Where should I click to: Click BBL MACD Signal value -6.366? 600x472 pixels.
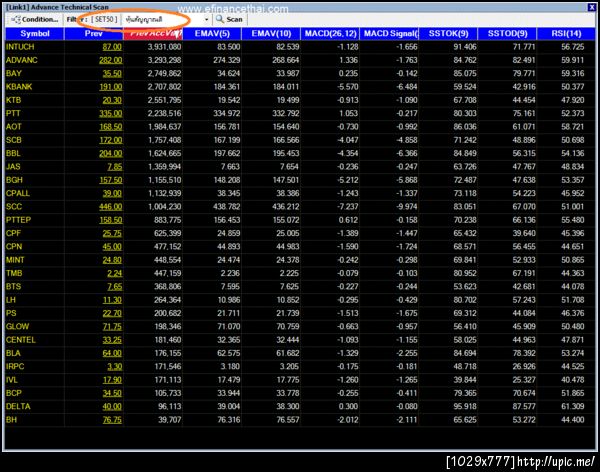(x=406, y=154)
